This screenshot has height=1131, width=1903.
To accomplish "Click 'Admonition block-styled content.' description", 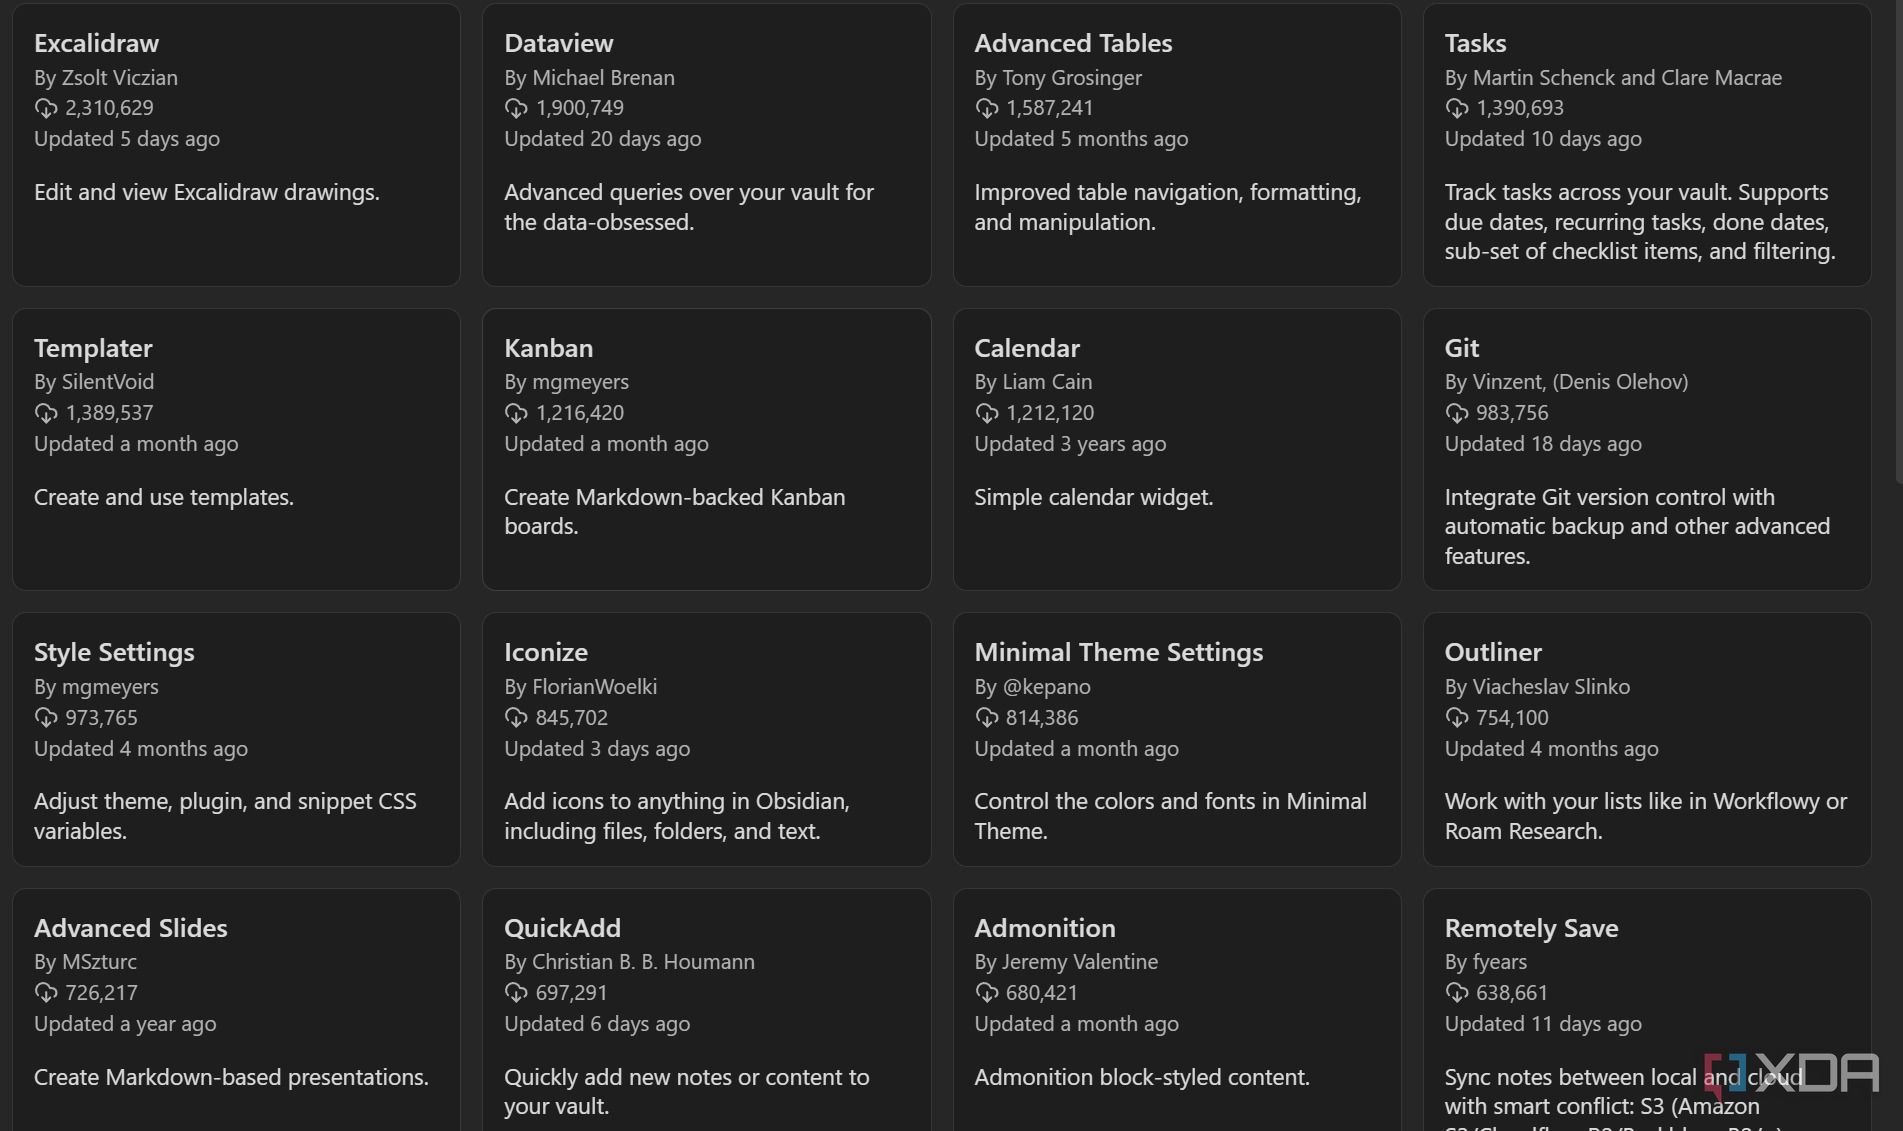I will pyautogui.click(x=1141, y=1077).
